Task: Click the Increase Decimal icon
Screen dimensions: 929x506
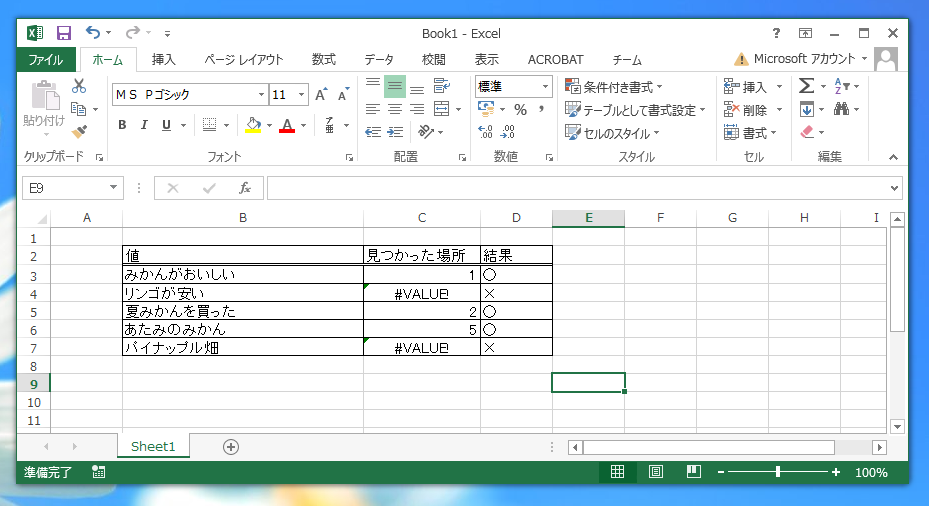Action: tap(485, 132)
